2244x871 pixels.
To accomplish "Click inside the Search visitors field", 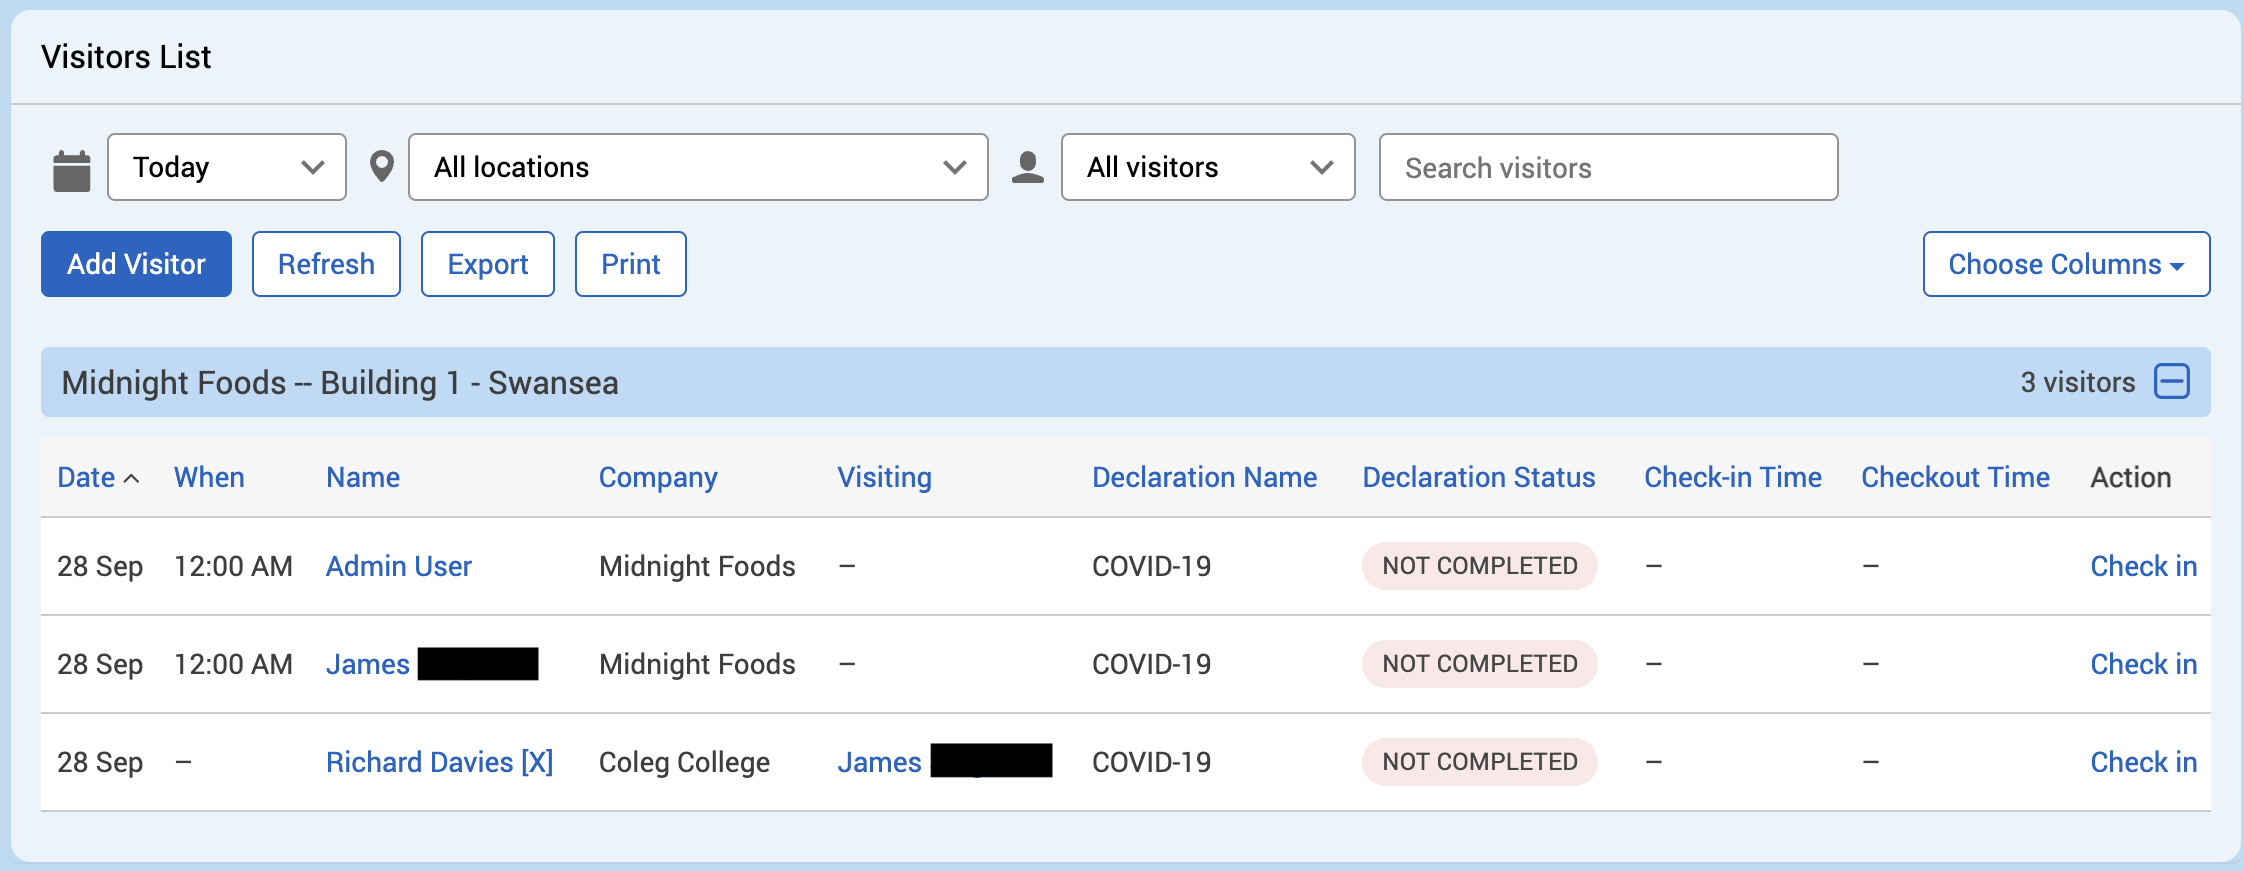I will pyautogui.click(x=1607, y=167).
